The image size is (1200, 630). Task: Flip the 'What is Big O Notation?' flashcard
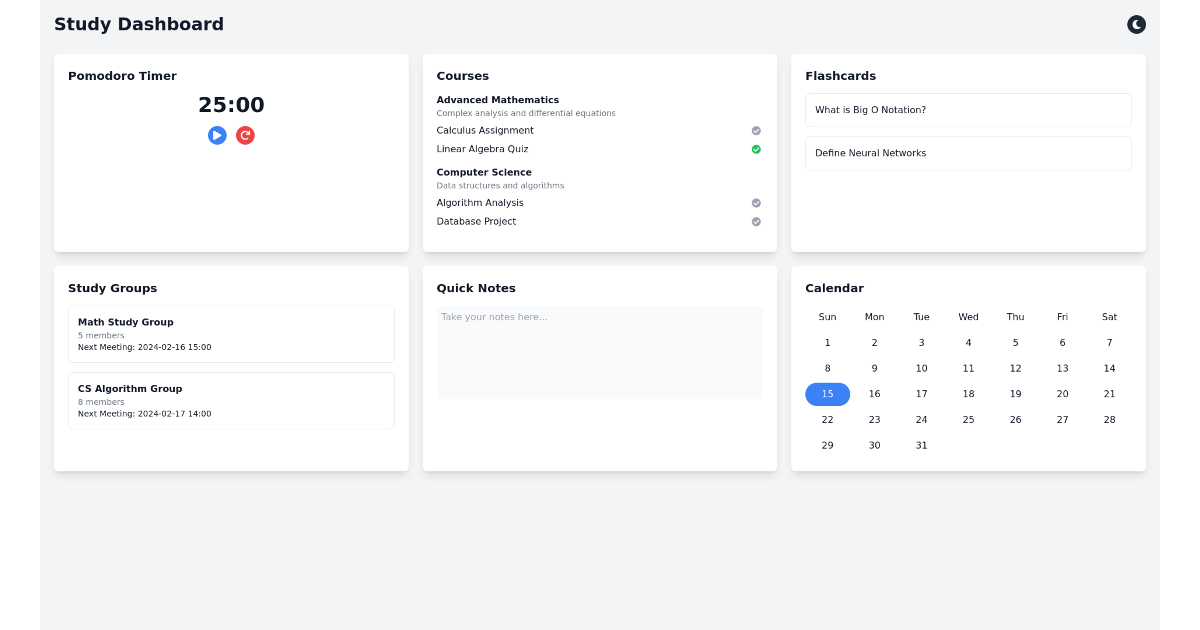[968, 109]
